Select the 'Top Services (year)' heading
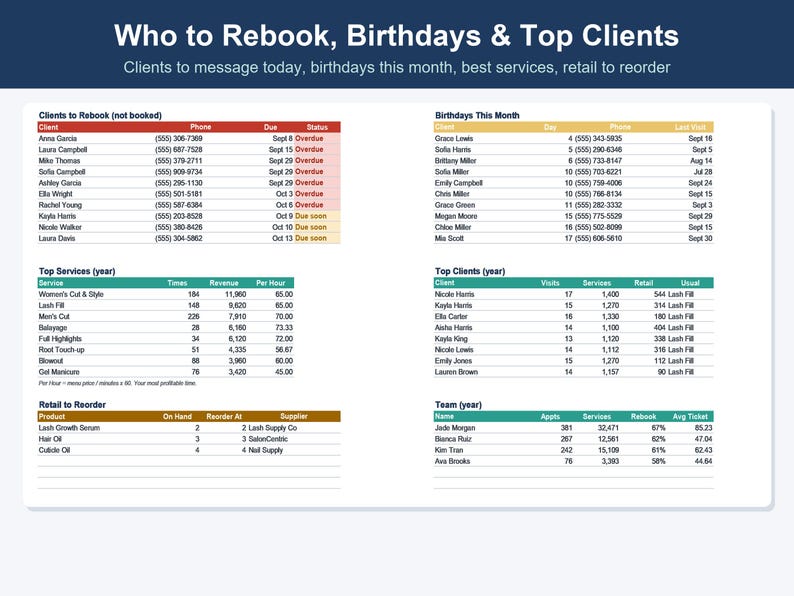This screenshot has height=596, width=794. coord(77,271)
